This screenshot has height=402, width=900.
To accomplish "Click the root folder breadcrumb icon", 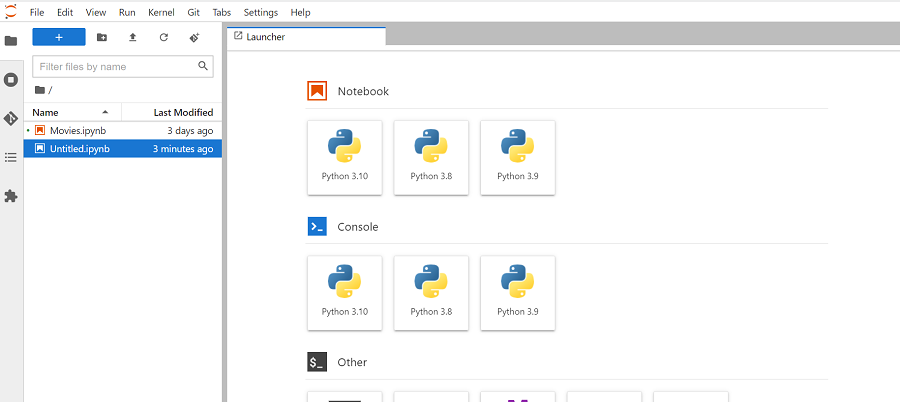I will [40, 90].
